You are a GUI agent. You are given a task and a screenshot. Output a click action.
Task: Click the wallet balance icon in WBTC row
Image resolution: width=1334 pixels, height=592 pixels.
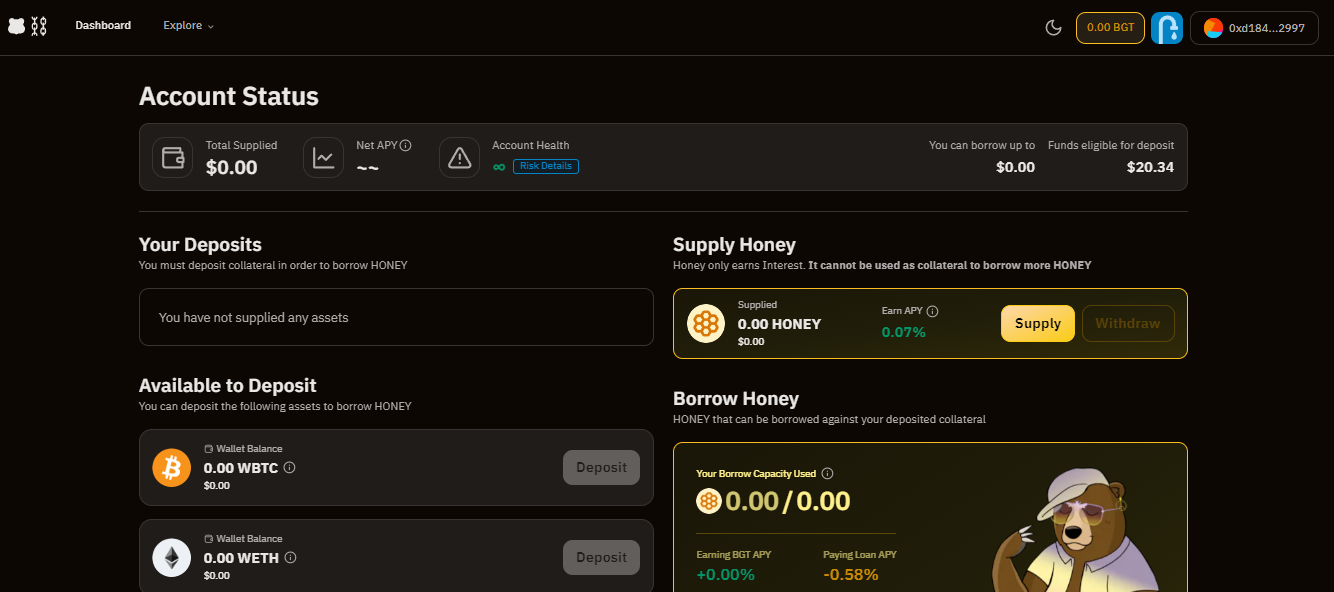click(209, 449)
